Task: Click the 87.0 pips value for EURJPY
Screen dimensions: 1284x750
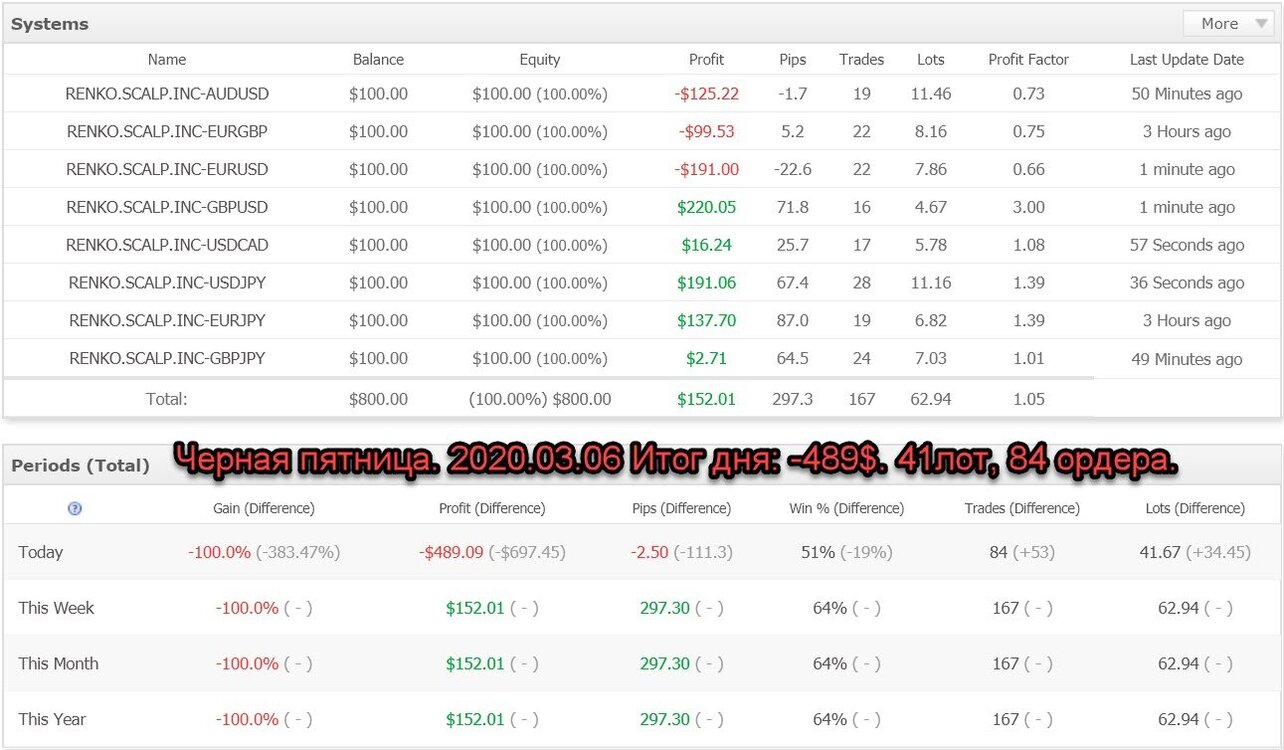Action: (x=793, y=320)
